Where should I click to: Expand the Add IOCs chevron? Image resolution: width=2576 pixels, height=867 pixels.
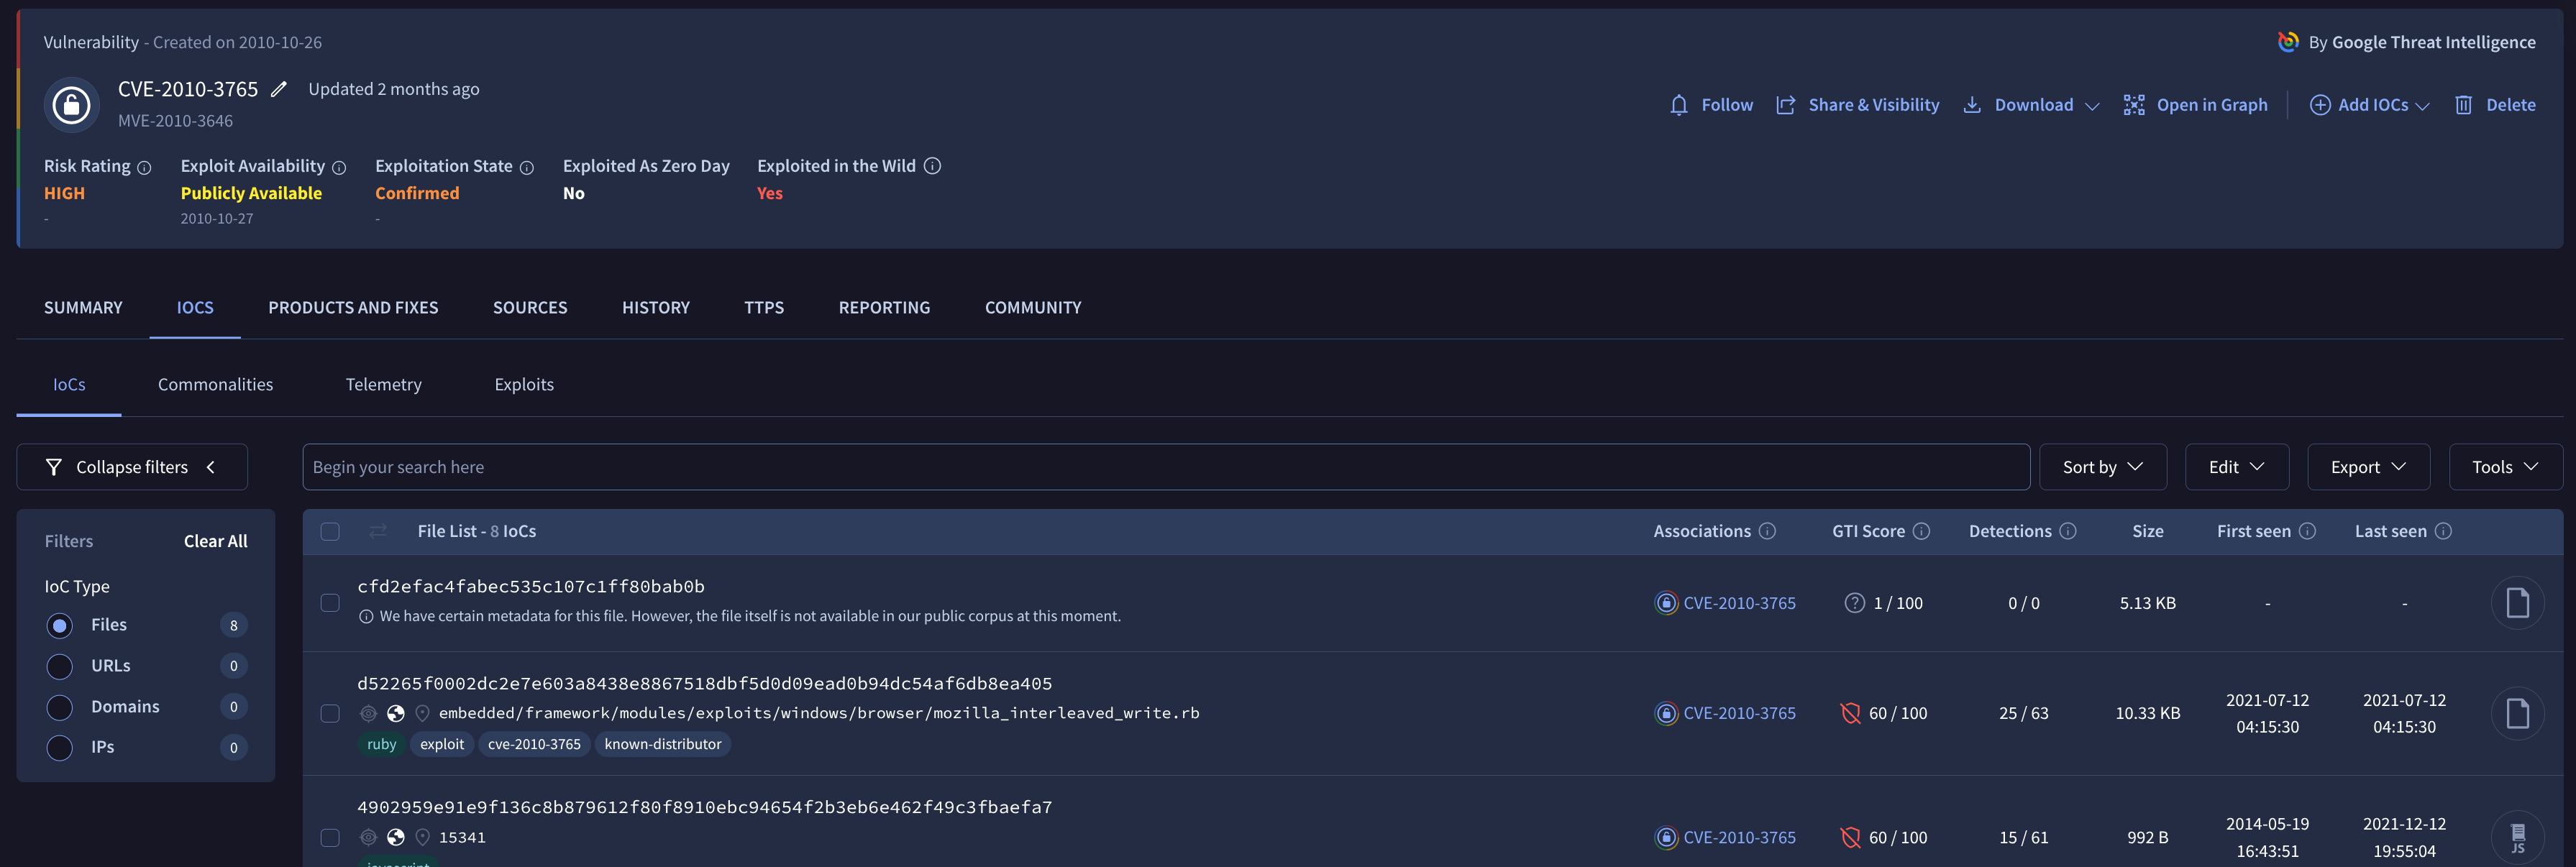2422,106
